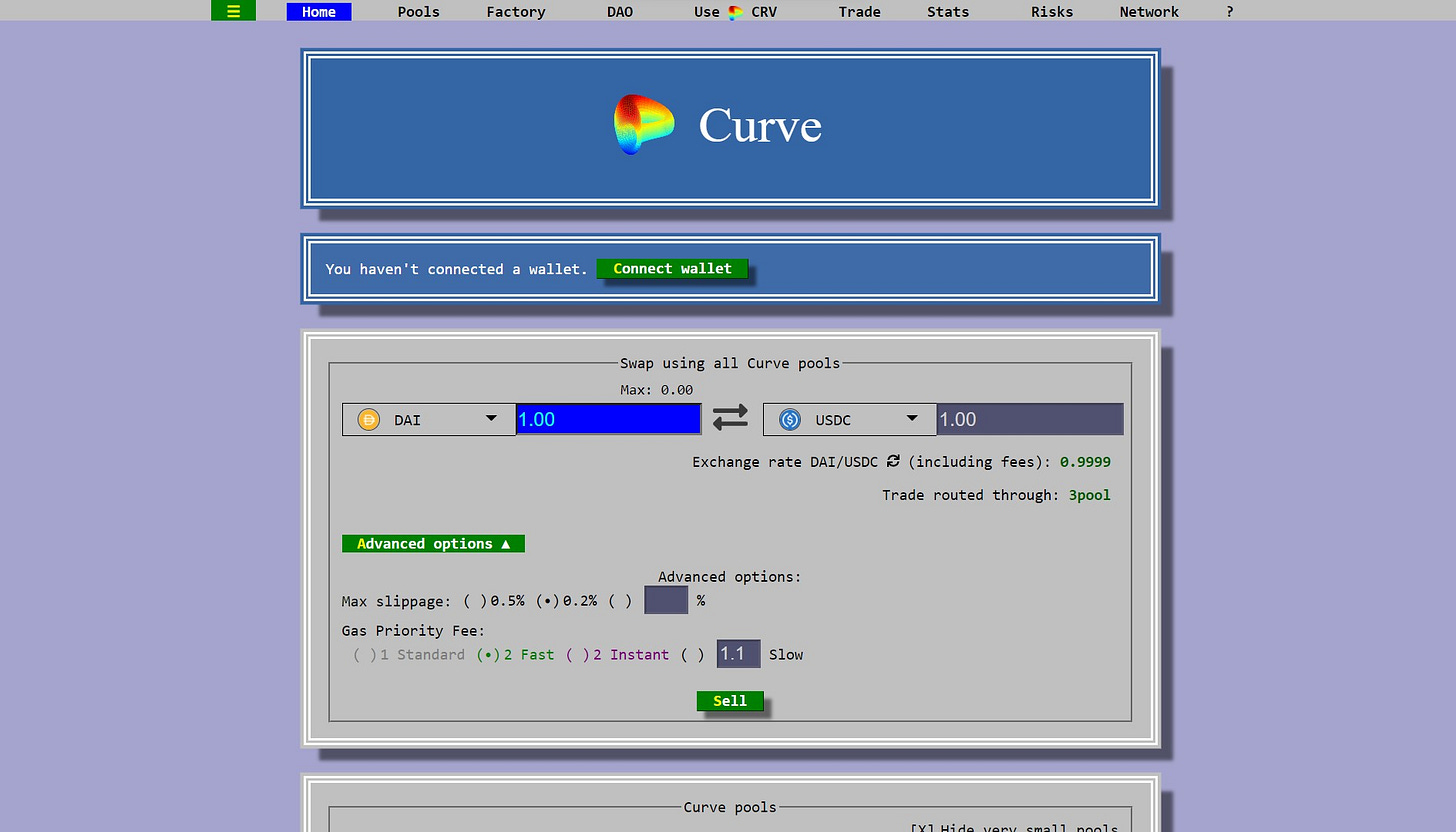This screenshot has height=832, width=1456.
Task: Open the Network menu item
Action: coord(1149,12)
